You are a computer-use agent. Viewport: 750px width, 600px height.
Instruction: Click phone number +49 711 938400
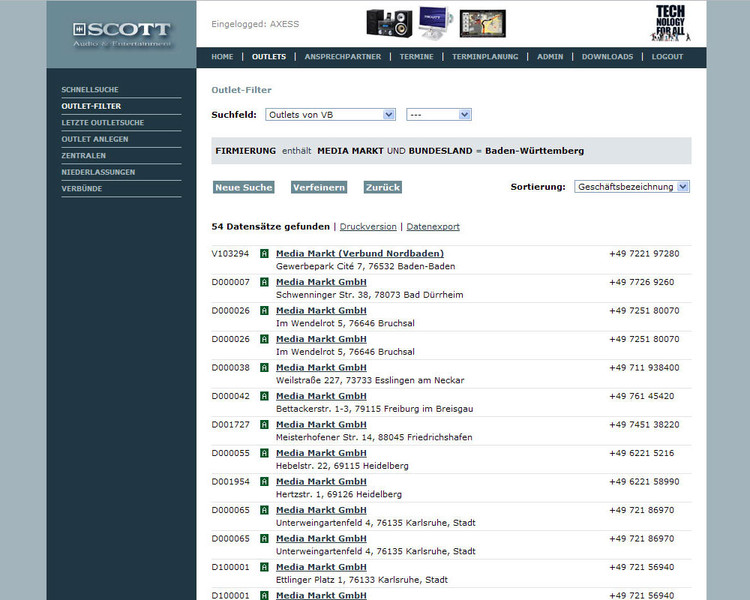point(644,367)
